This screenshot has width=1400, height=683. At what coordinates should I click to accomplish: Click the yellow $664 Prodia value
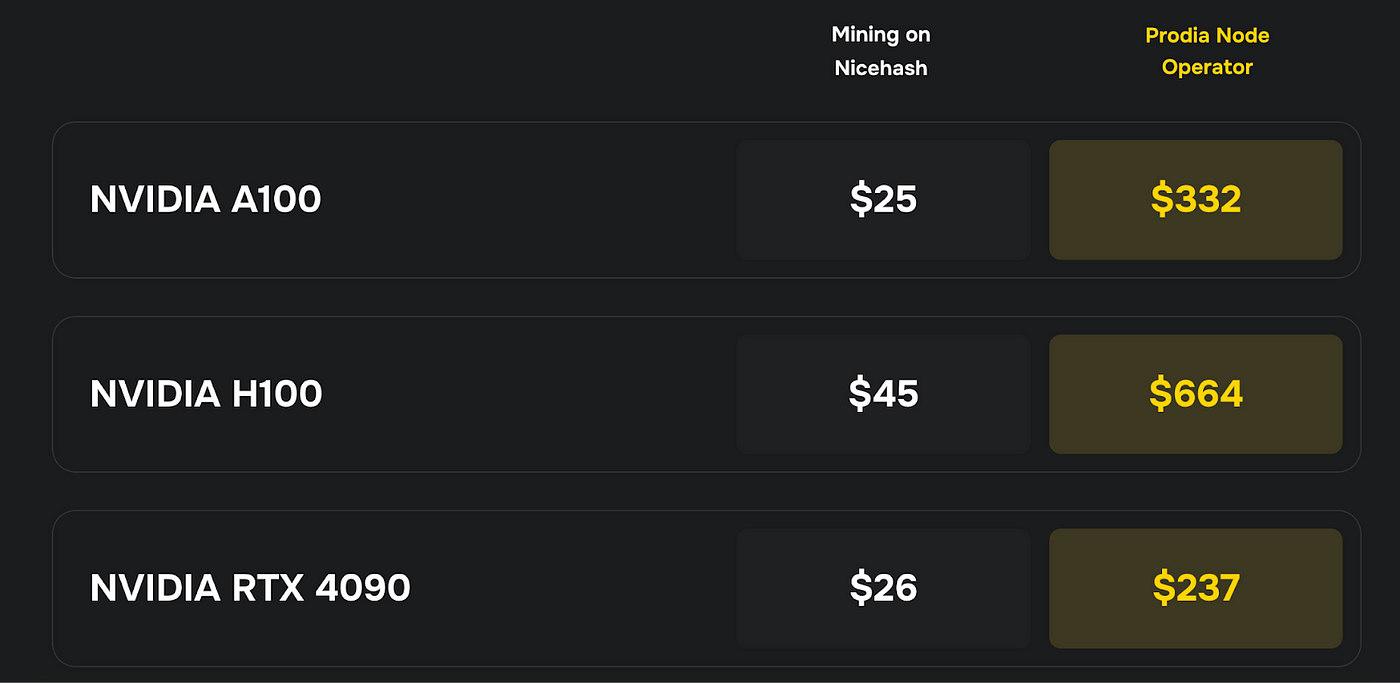[x=1196, y=394]
